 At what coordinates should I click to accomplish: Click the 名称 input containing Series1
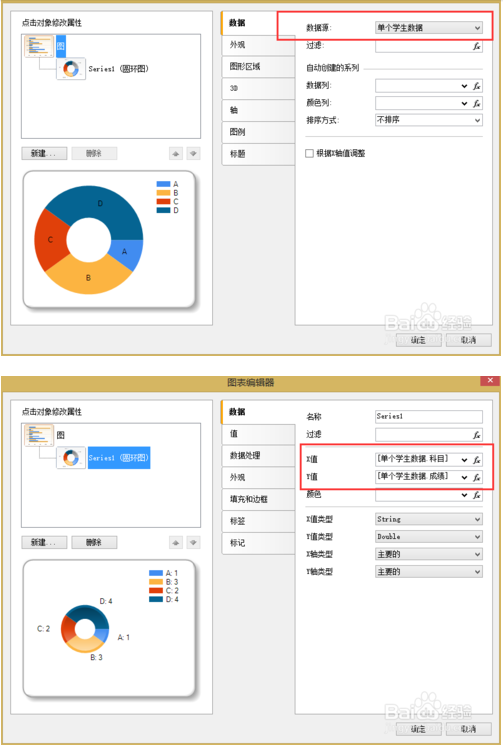429,416
